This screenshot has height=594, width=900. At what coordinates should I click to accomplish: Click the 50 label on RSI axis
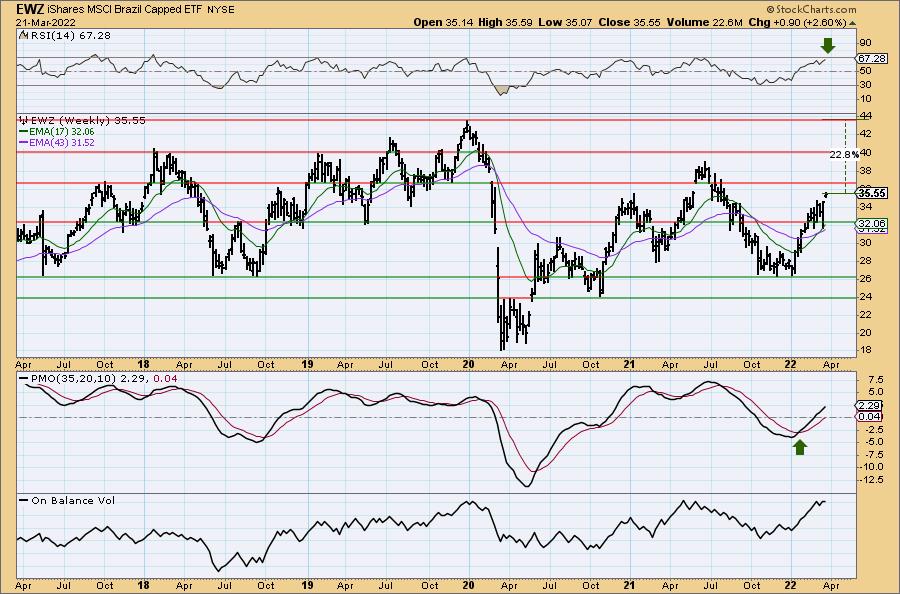point(866,71)
